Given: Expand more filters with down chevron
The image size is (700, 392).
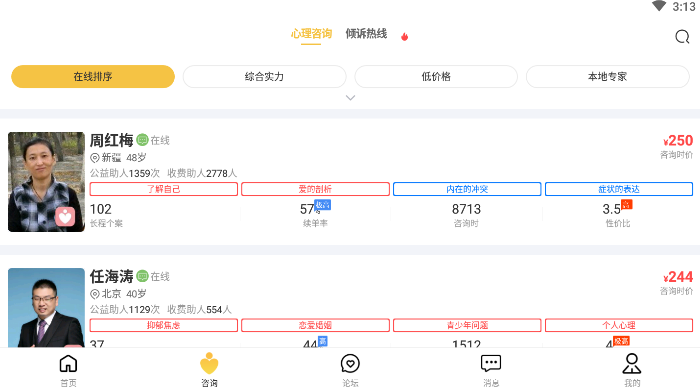Looking at the screenshot, I should point(350,98).
